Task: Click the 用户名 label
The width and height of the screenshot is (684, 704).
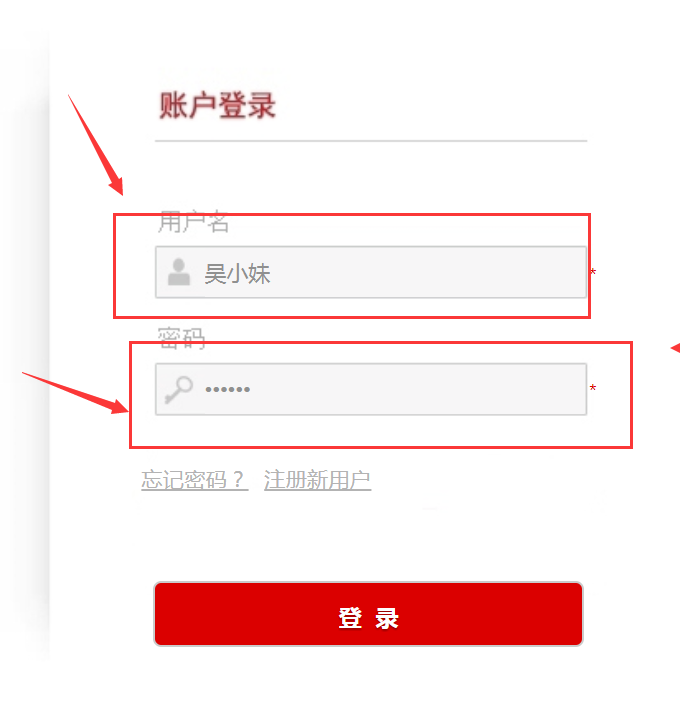Action: pos(193,222)
